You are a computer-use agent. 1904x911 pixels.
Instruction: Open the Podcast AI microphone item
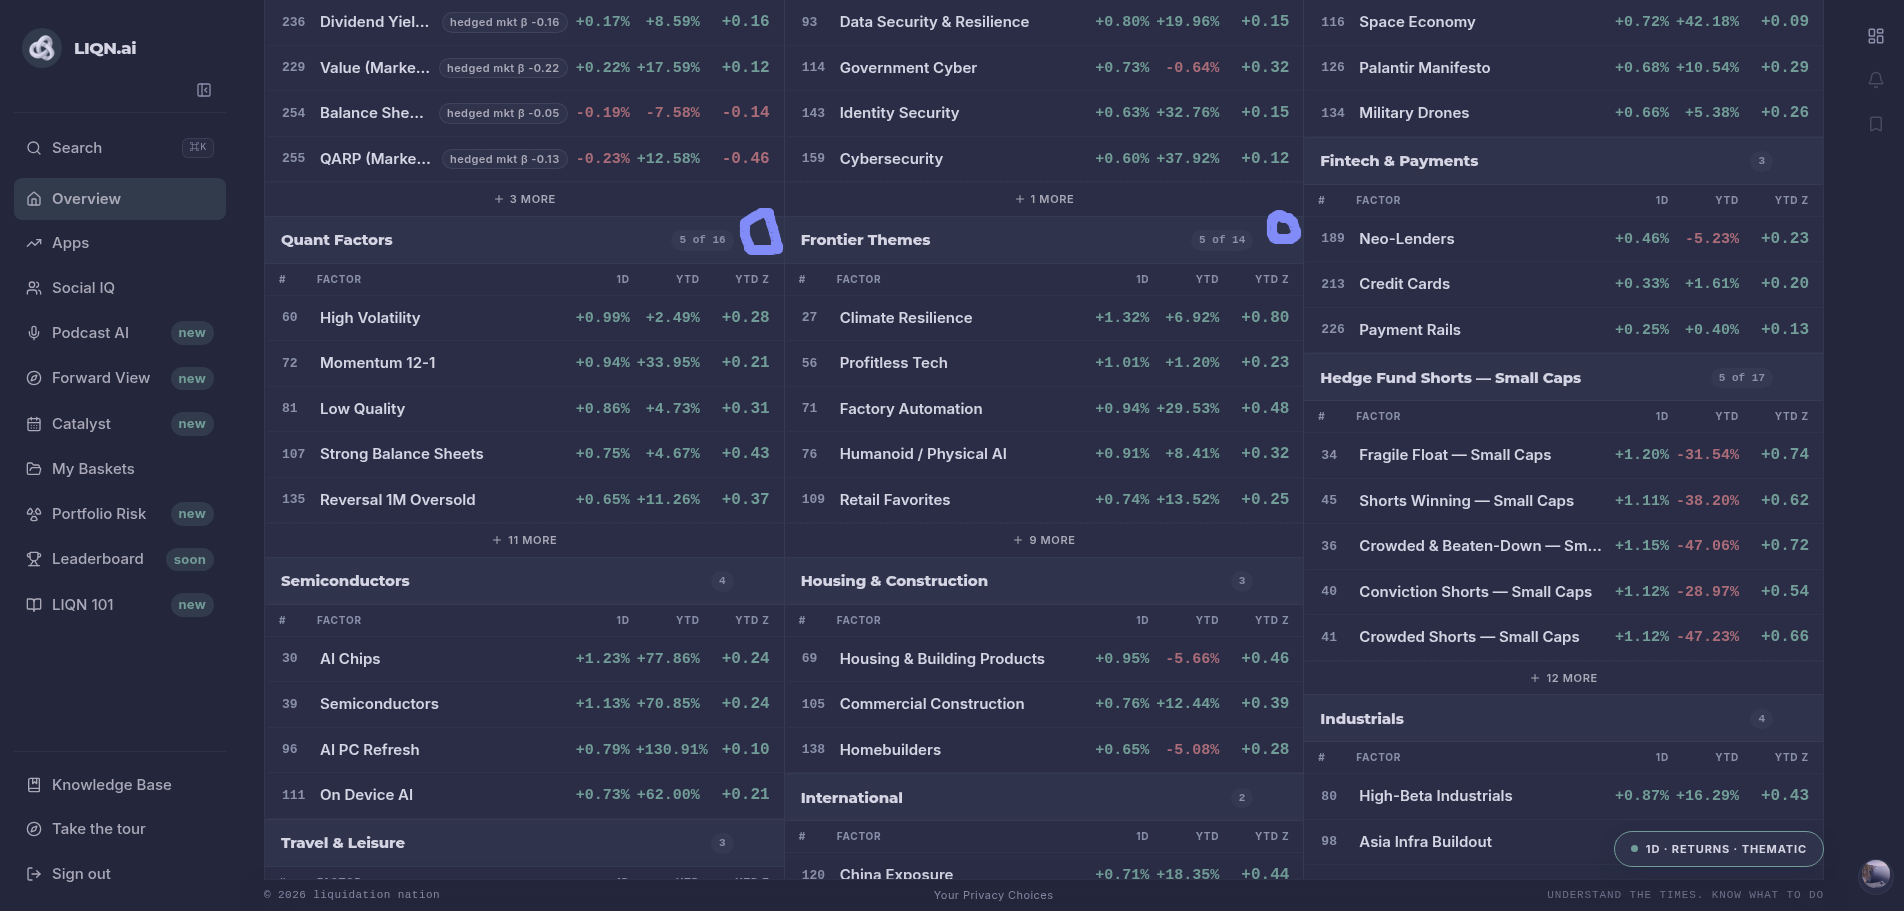point(120,333)
